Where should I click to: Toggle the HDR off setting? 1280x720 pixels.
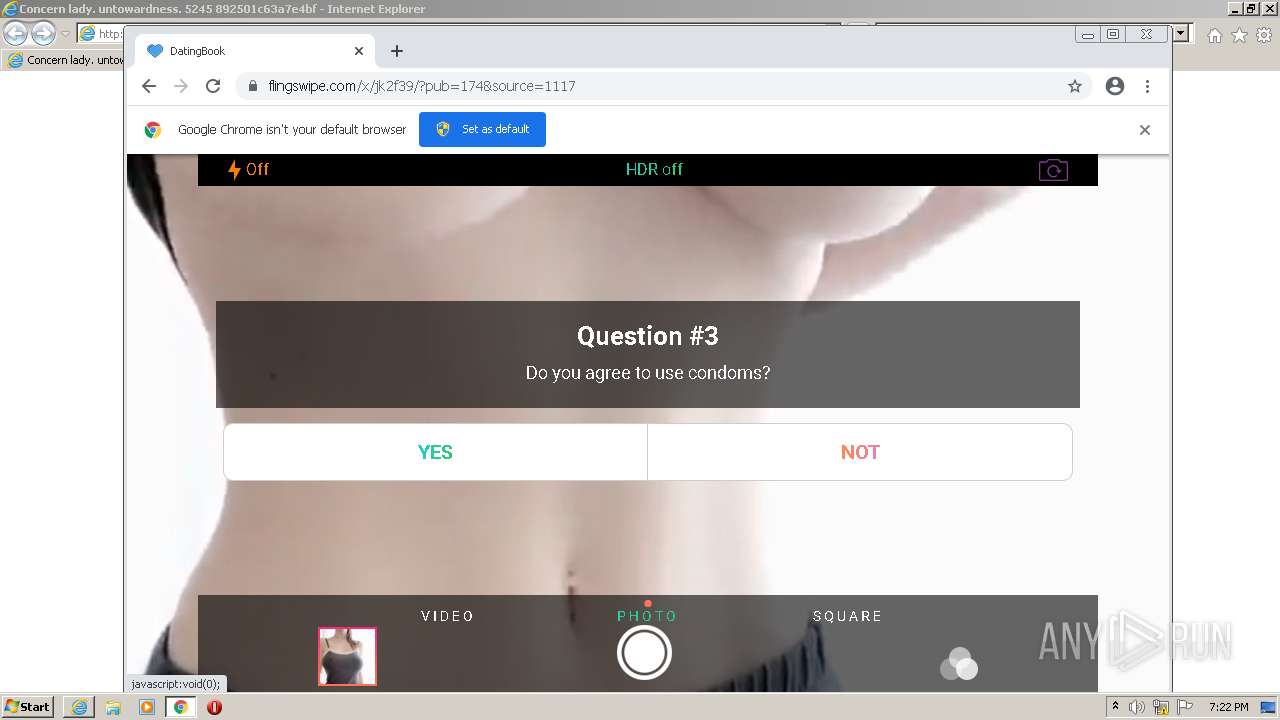click(x=654, y=169)
